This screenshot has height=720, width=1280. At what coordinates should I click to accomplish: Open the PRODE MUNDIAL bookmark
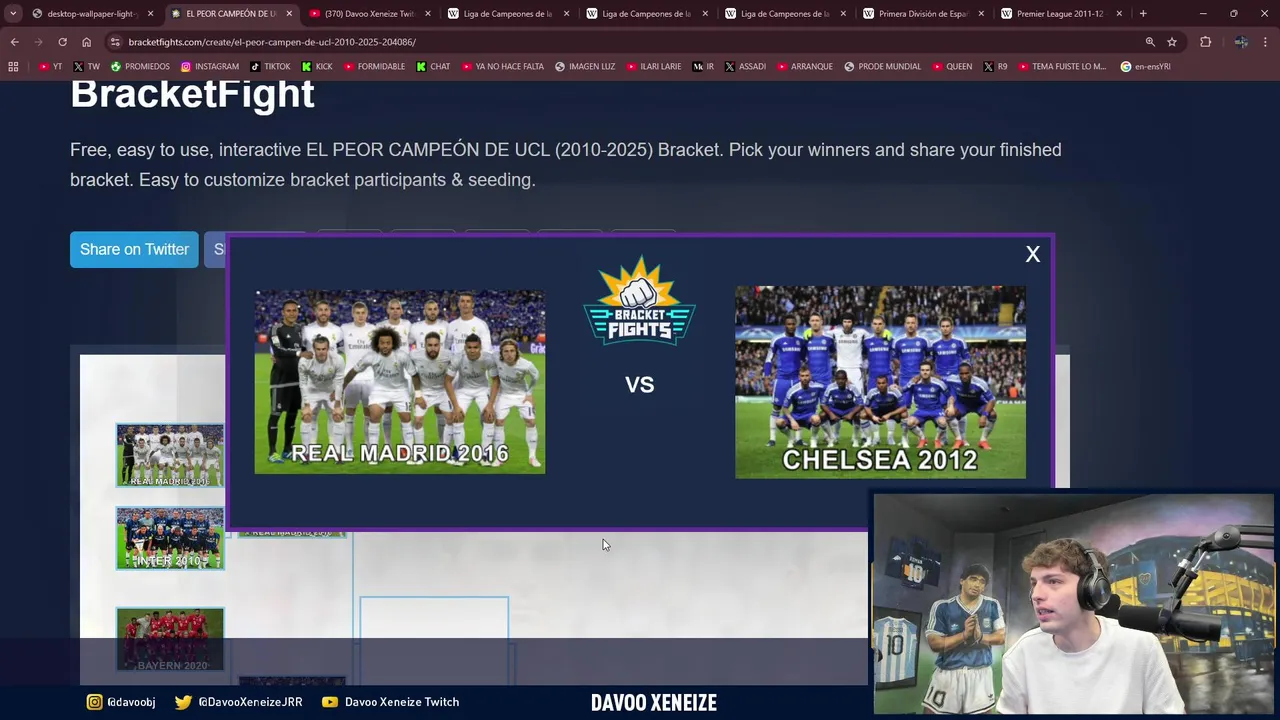point(882,67)
